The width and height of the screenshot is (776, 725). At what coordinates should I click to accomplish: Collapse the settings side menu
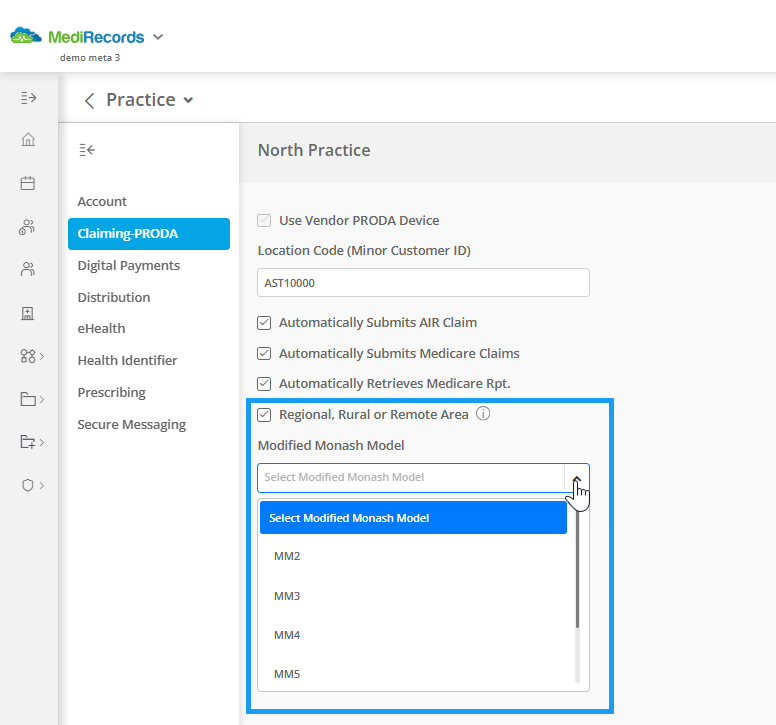87,149
